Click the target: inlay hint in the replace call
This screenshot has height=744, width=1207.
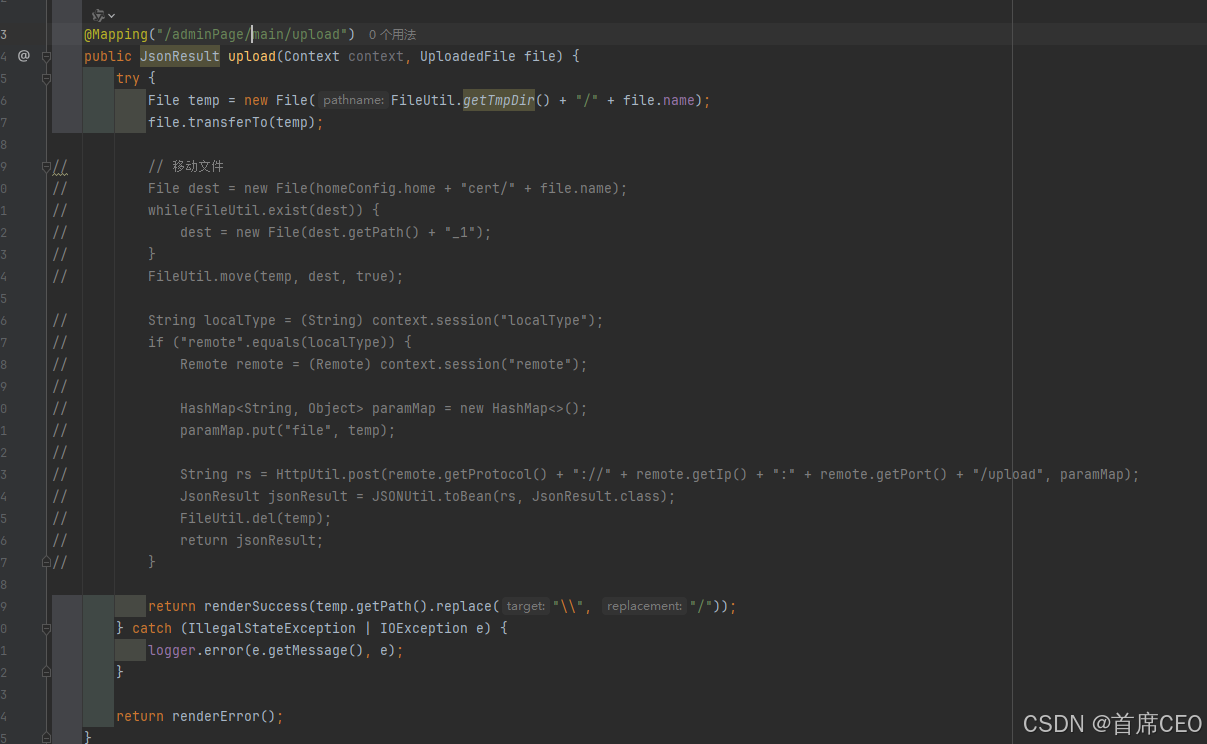(525, 606)
